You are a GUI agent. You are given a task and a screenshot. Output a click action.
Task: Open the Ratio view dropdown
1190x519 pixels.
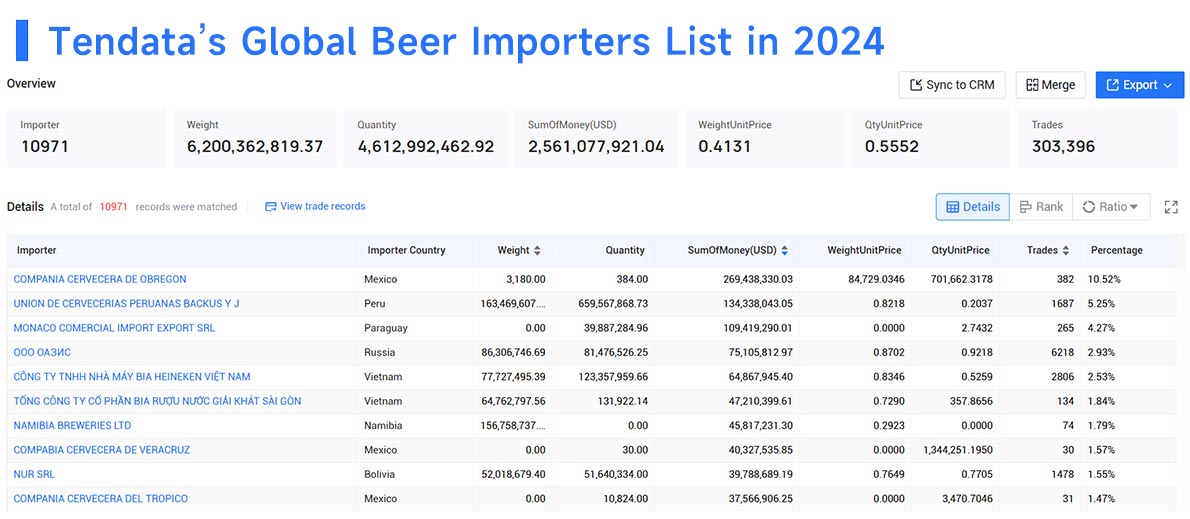(x=1110, y=206)
